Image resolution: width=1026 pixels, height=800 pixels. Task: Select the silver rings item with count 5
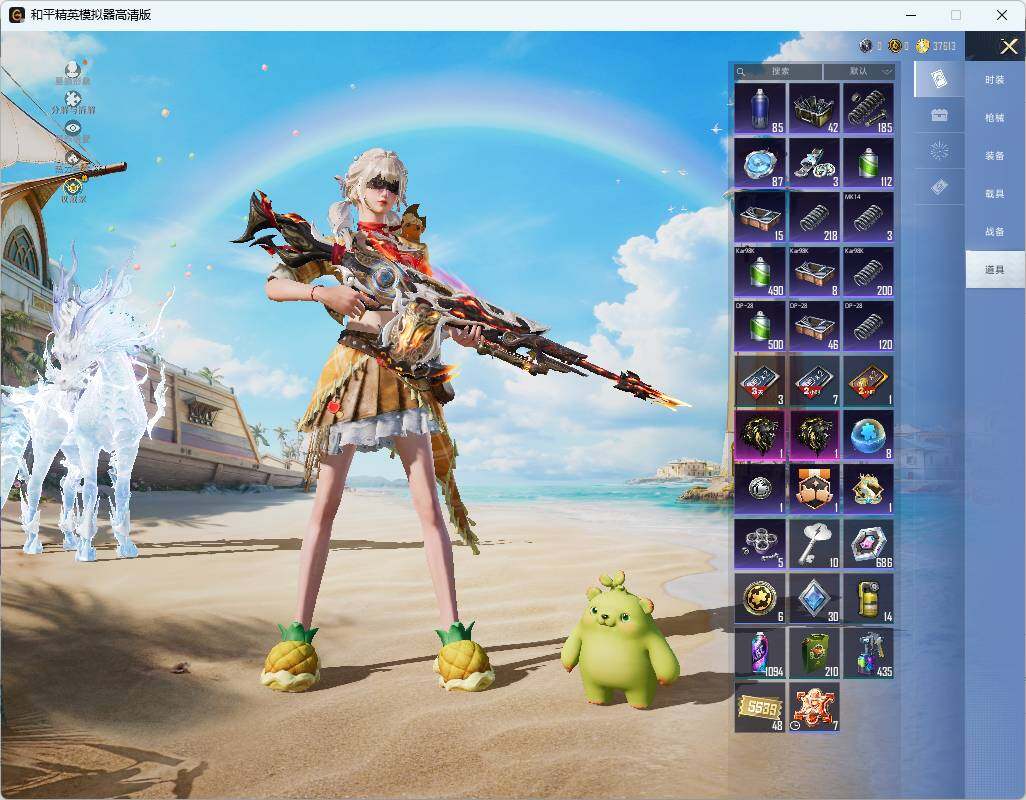(760, 544)
